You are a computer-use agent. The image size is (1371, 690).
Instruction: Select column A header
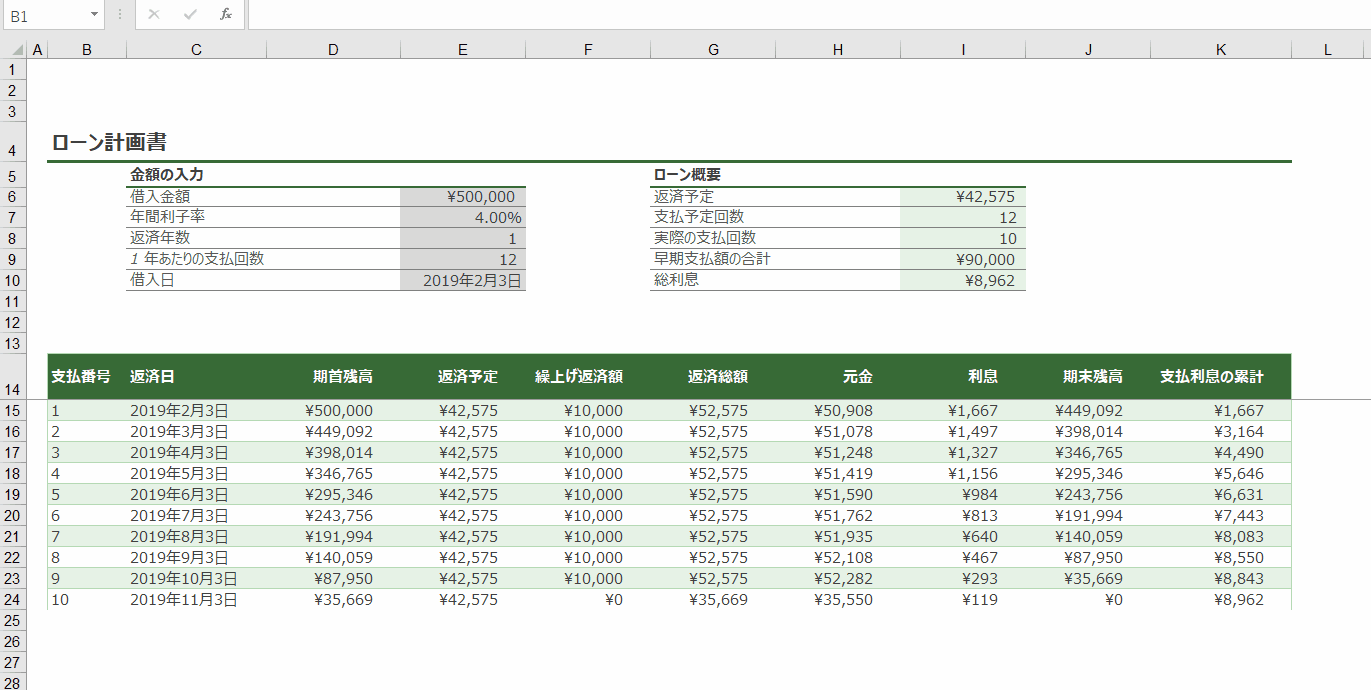tap(37, 50)
